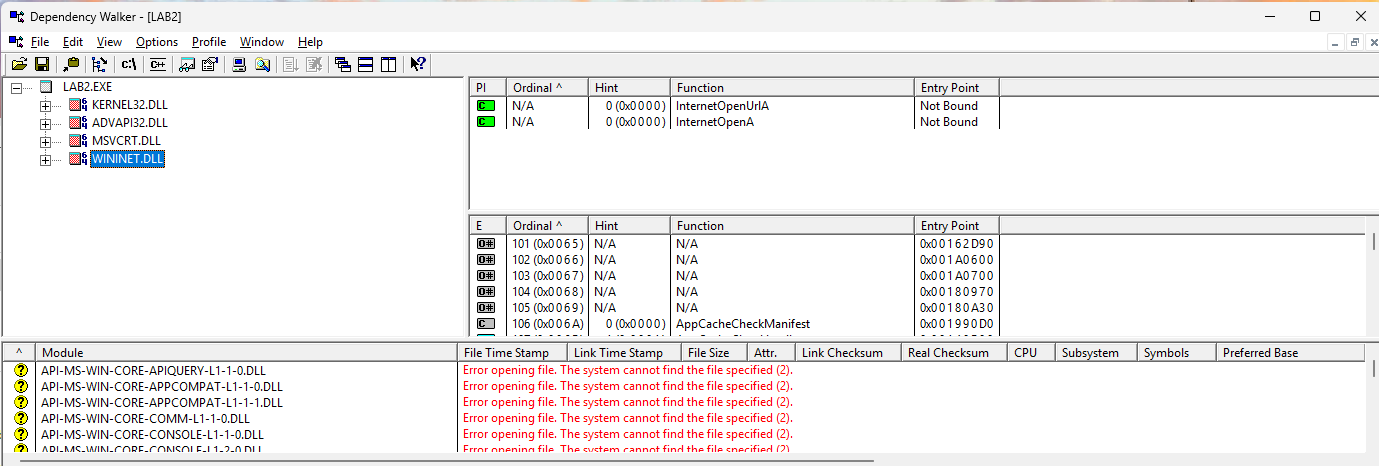The image size is (1379, 466).
Task: Click the Context Help arrow-question icon
Action: tap(418, 64)
